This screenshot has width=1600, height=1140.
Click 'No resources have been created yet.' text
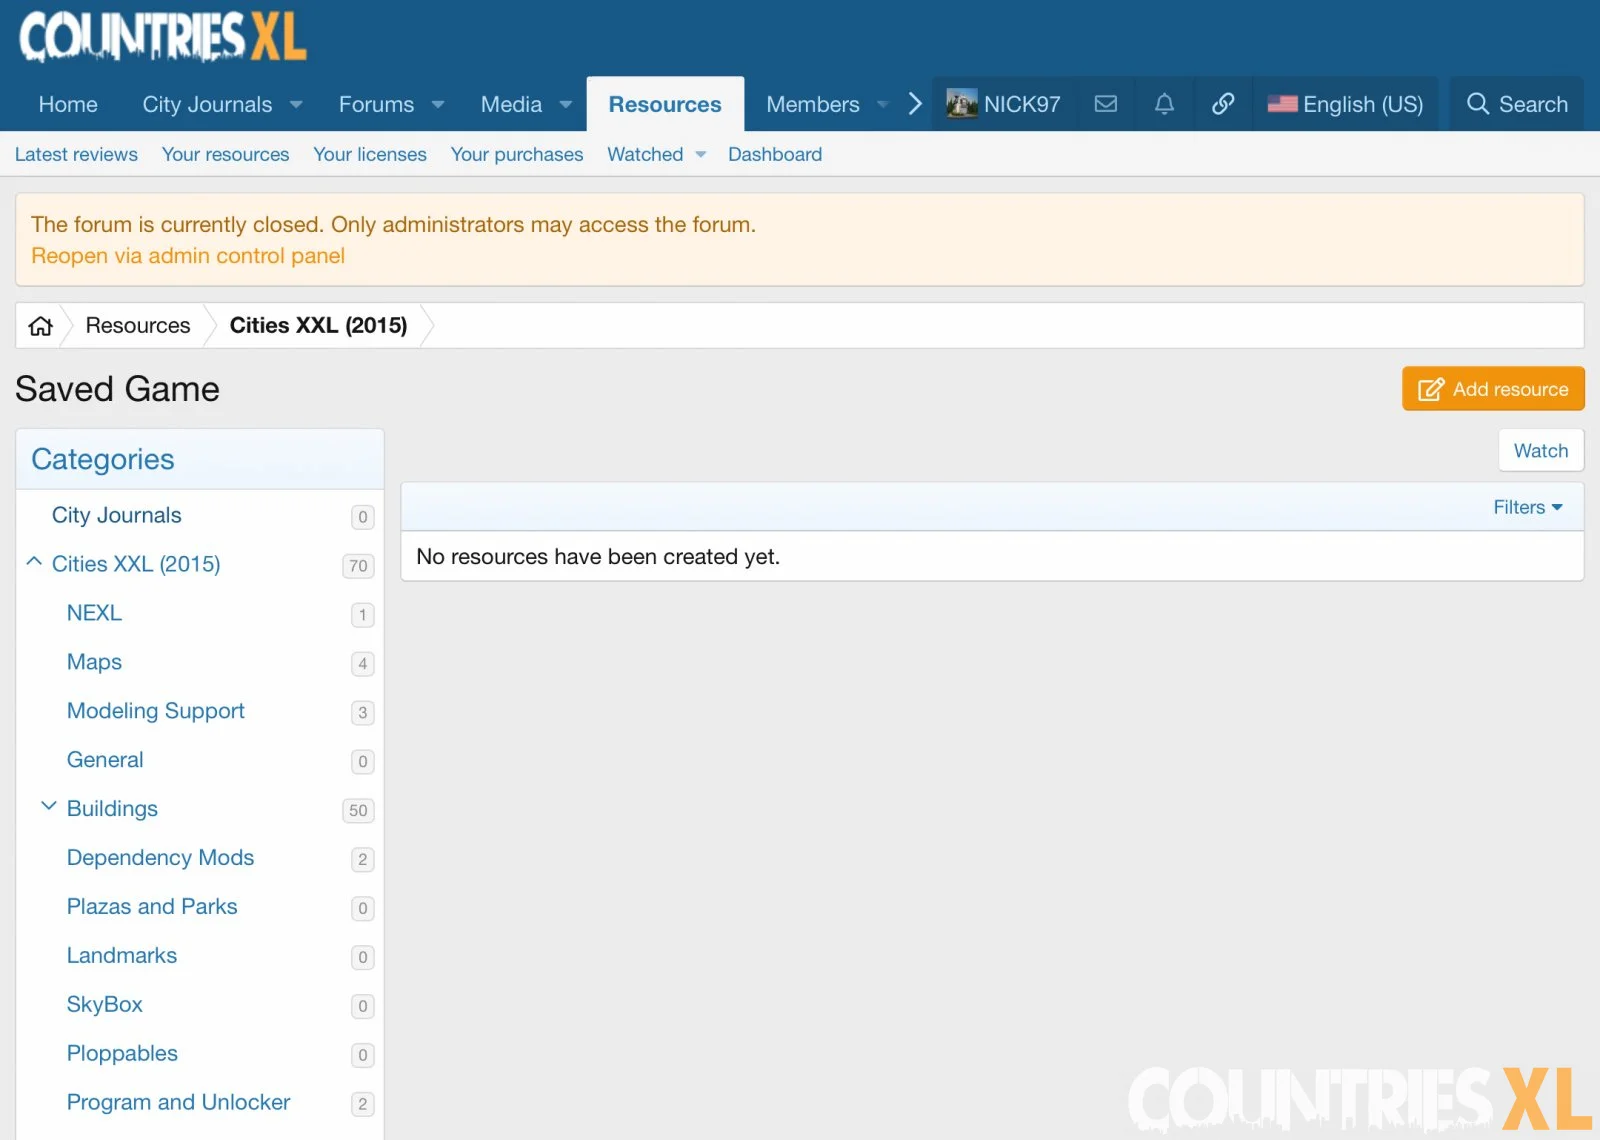[x=598, y=557]
